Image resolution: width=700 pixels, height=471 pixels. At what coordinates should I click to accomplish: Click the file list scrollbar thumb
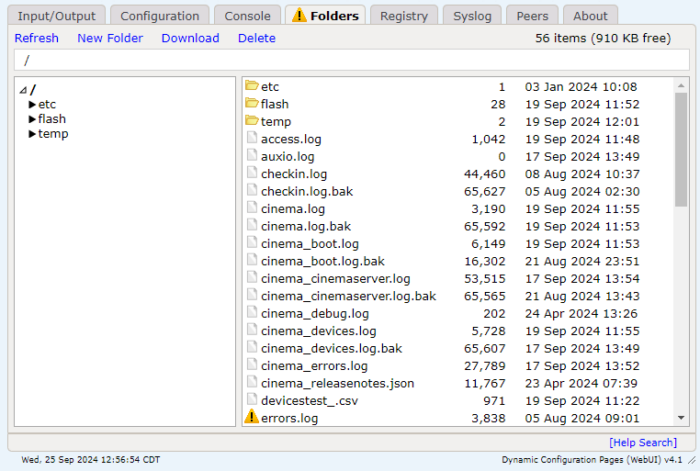tap(681, 150)
